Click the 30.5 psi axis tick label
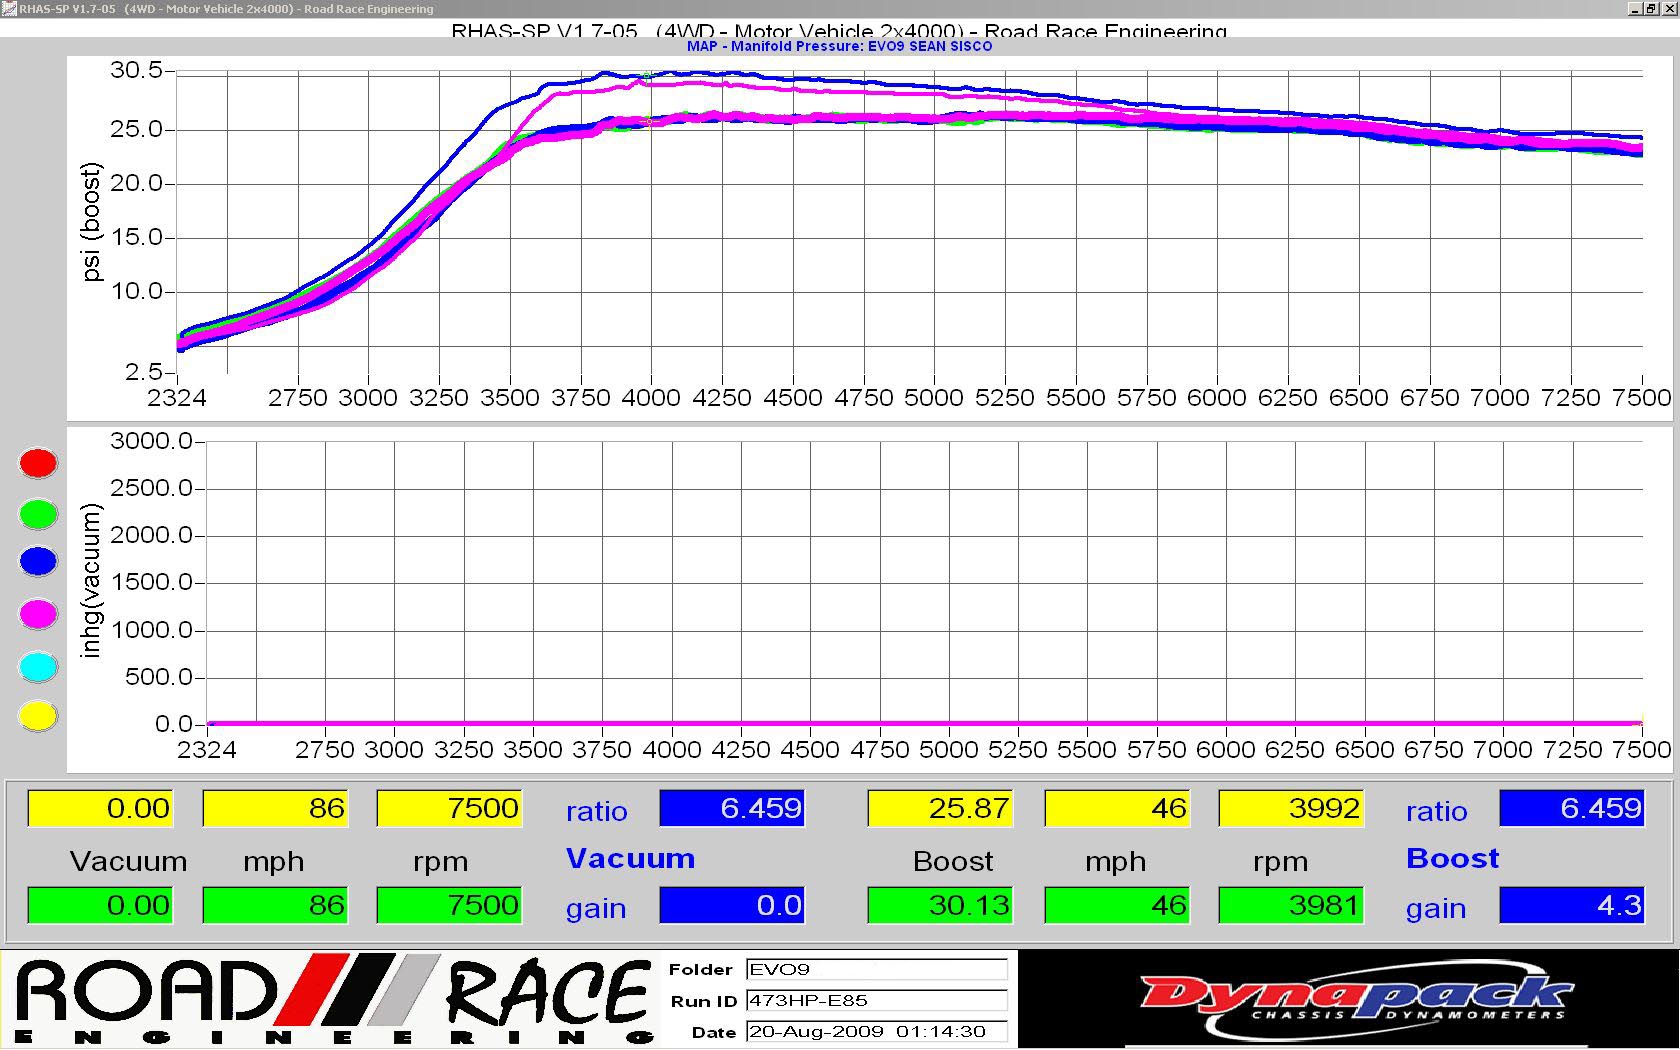The height and width of the screenshot is (1050, 1680). point(136,70)
